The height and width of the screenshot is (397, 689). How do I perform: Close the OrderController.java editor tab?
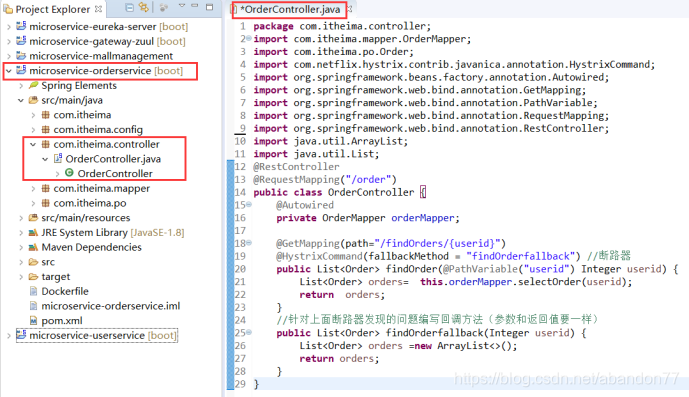[350, 8]
